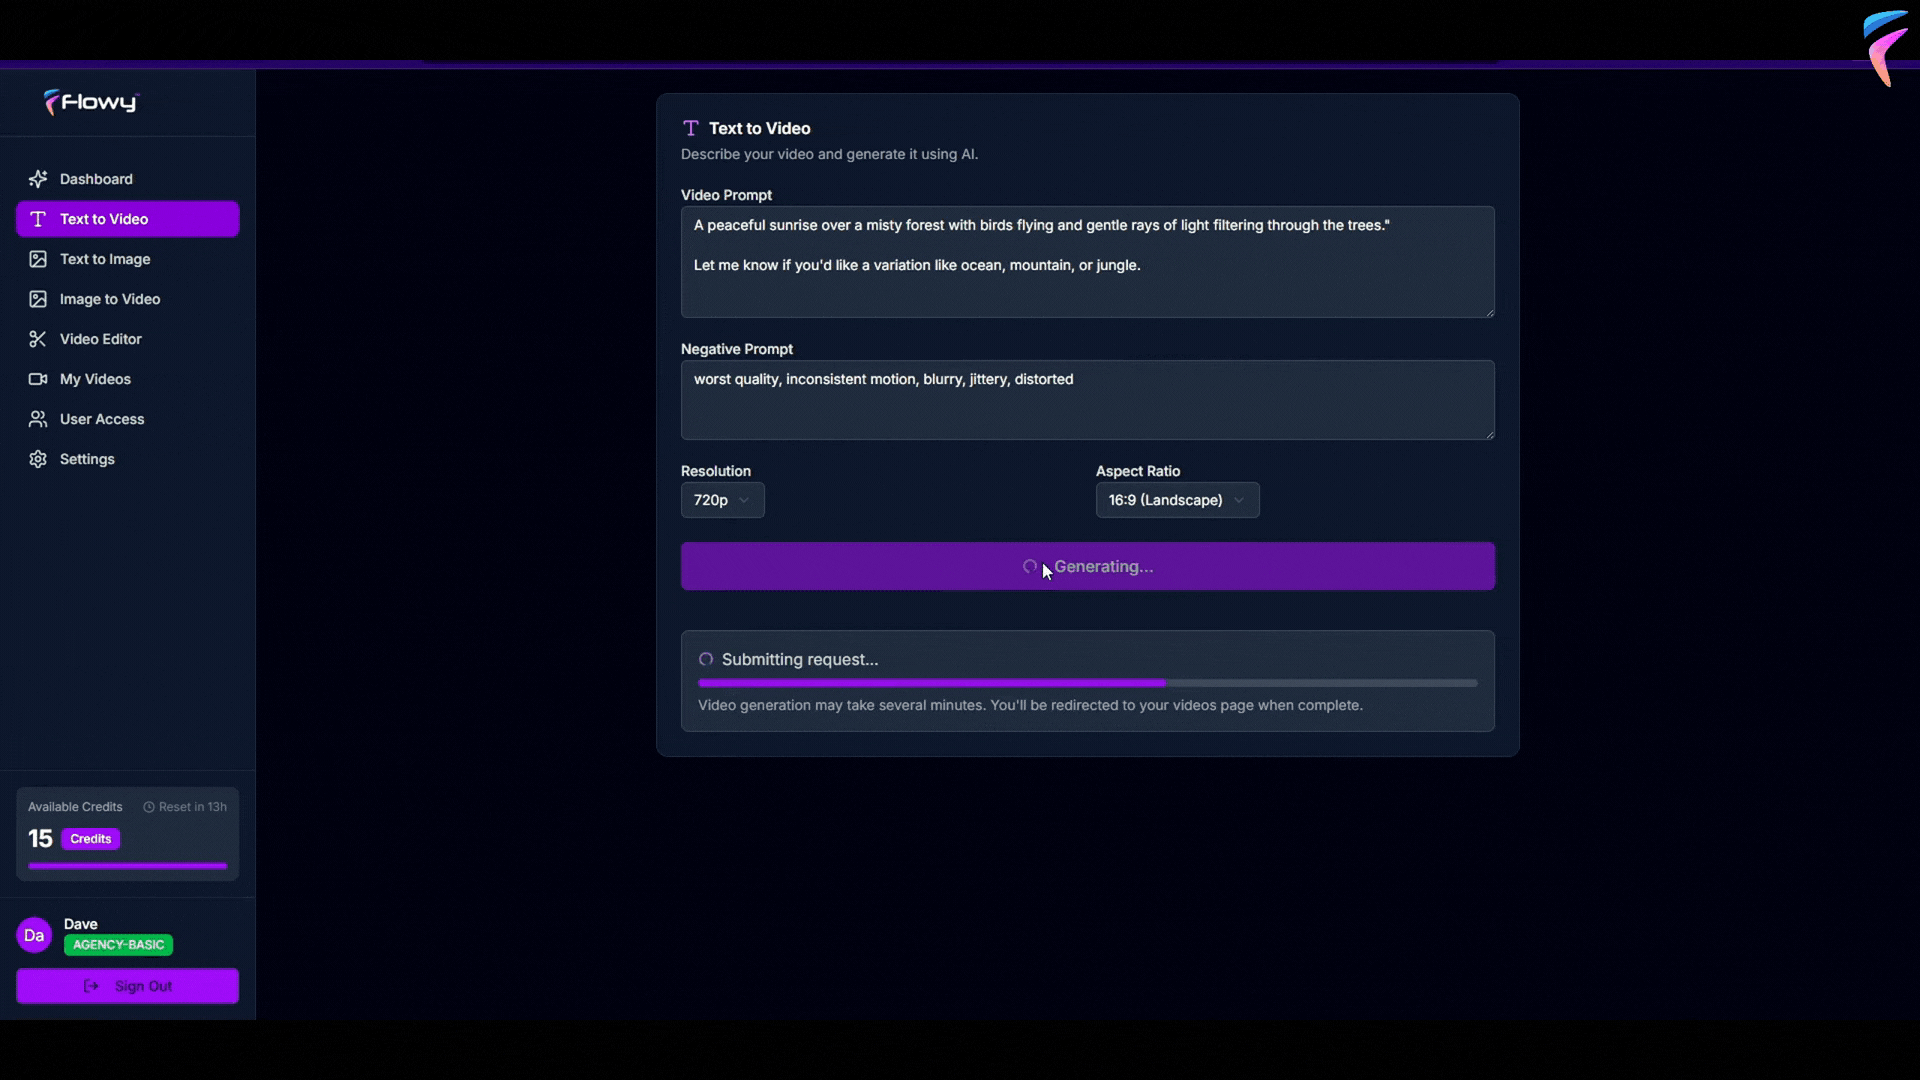The image size is (1920, 1080).
Task: Open Image to Video section
Action: pyautogui.click(x=128, y=299)
